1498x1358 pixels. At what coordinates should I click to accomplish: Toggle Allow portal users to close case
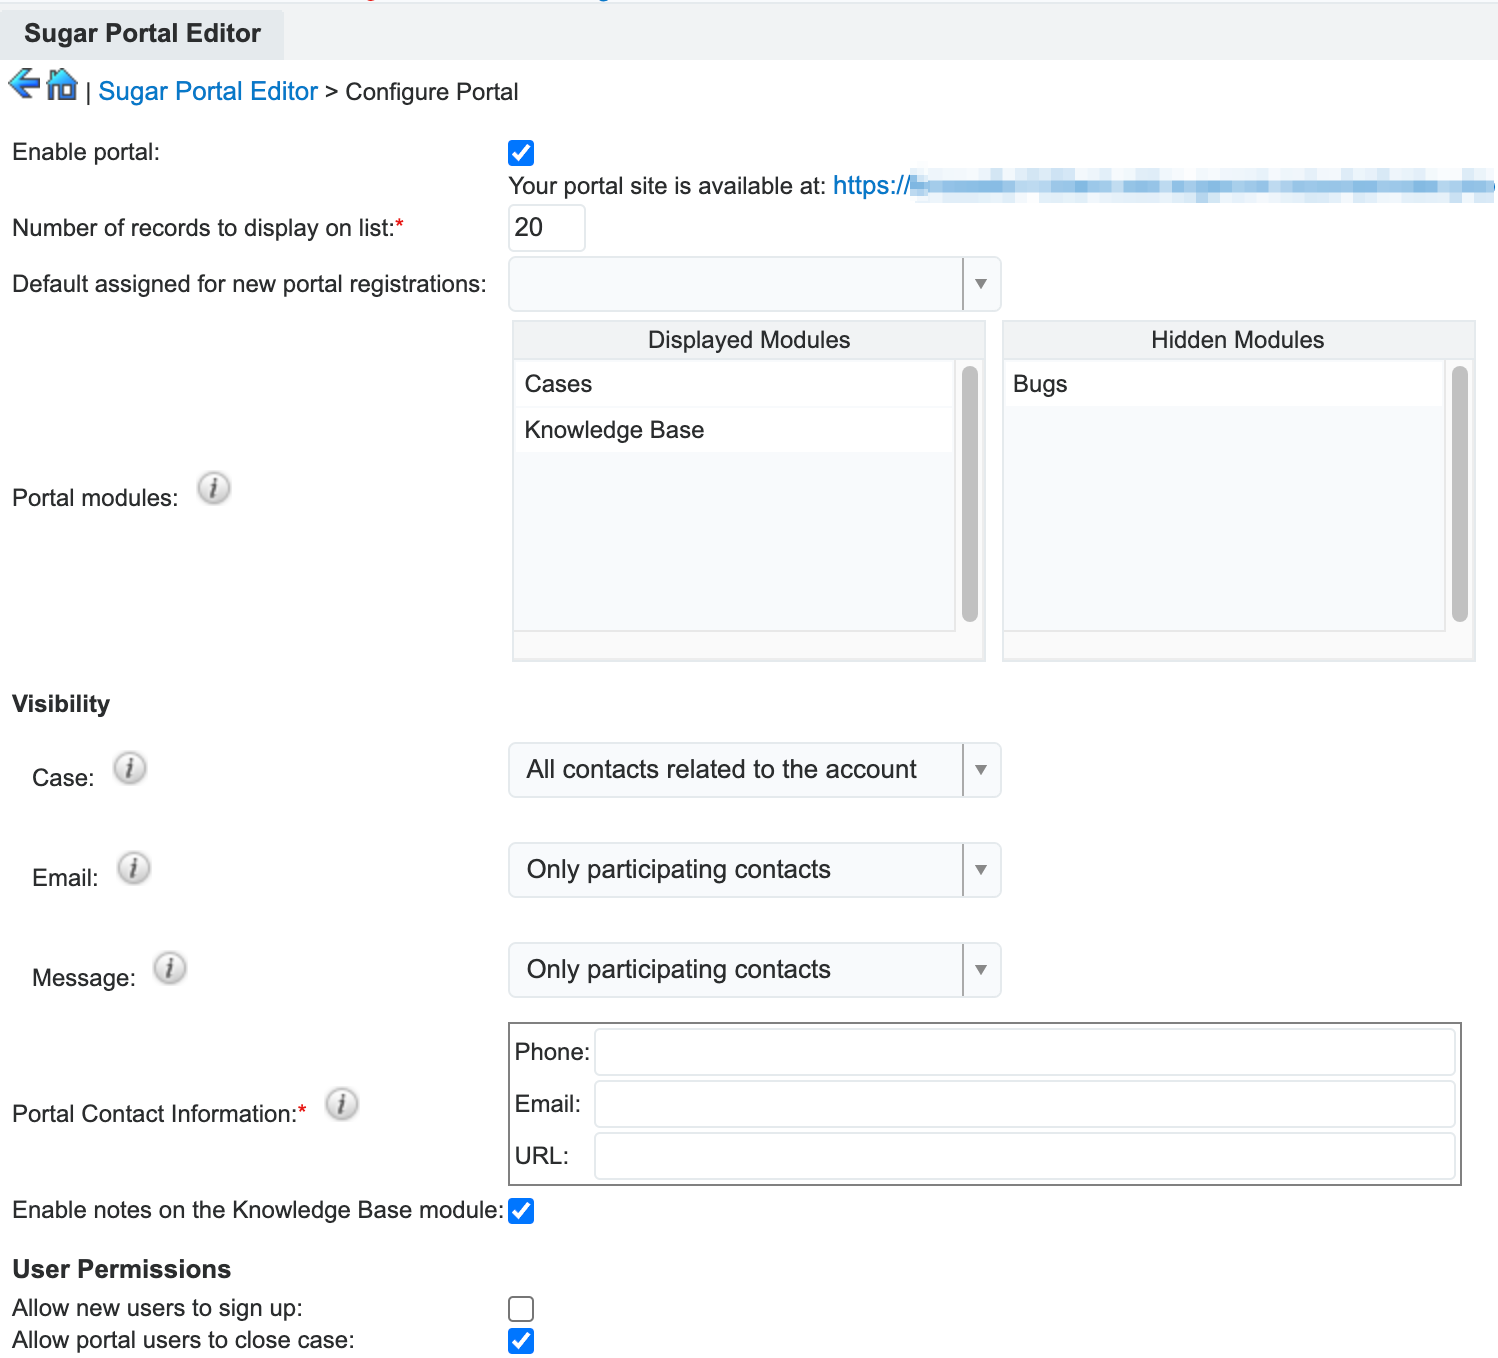tap(521, 1341)
